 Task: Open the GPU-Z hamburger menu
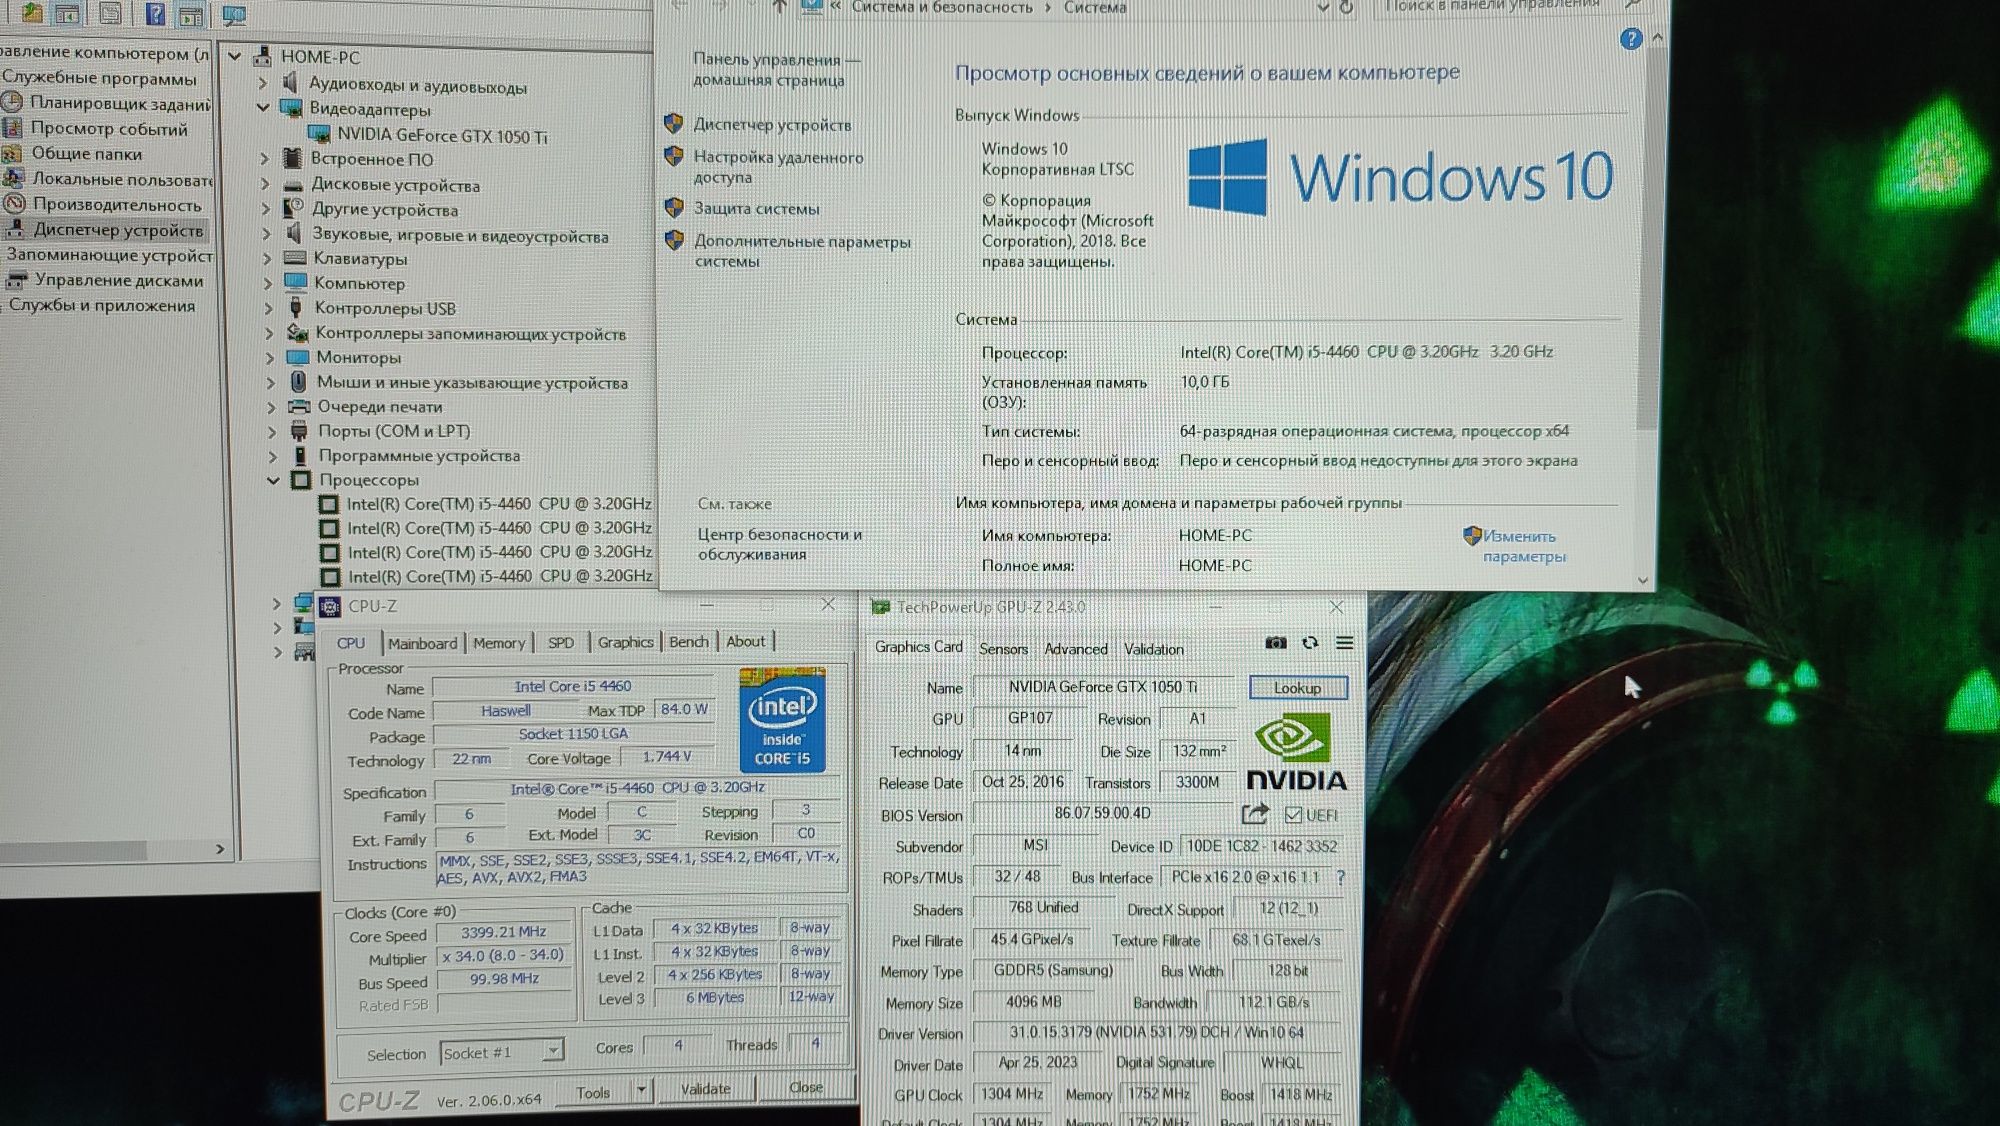point(1344,643)
